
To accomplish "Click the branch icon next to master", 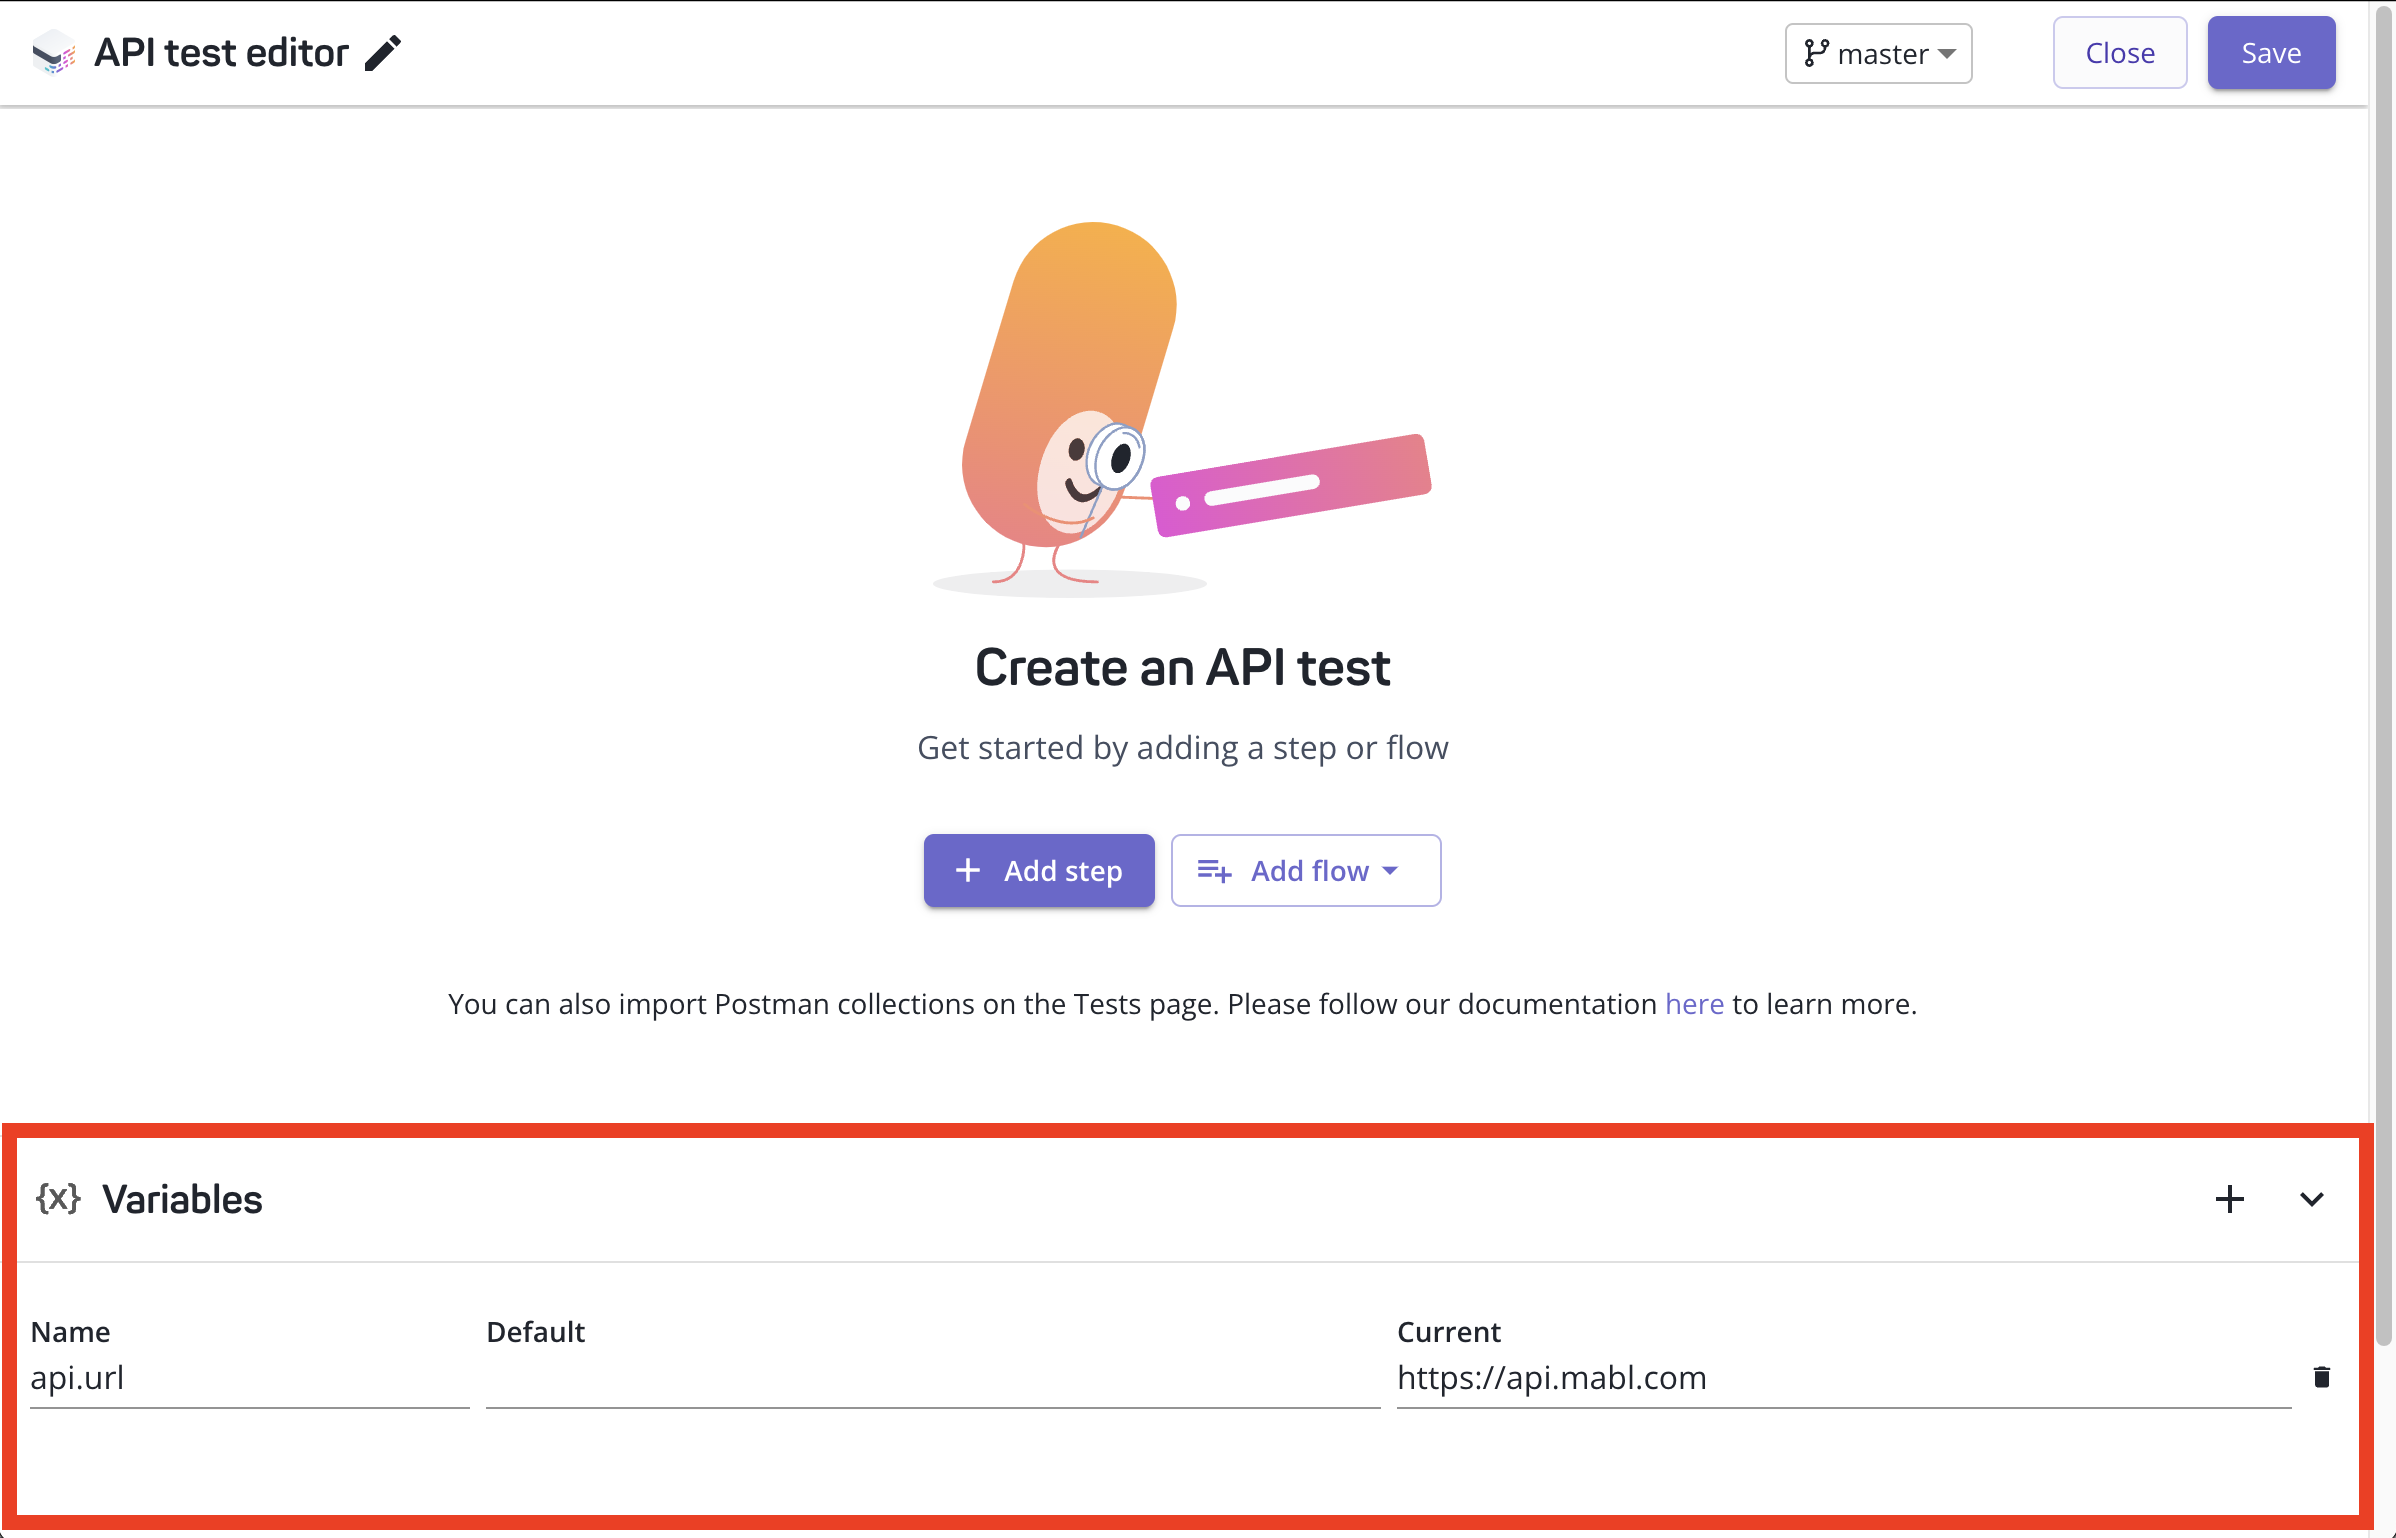I will point(1815,53).
